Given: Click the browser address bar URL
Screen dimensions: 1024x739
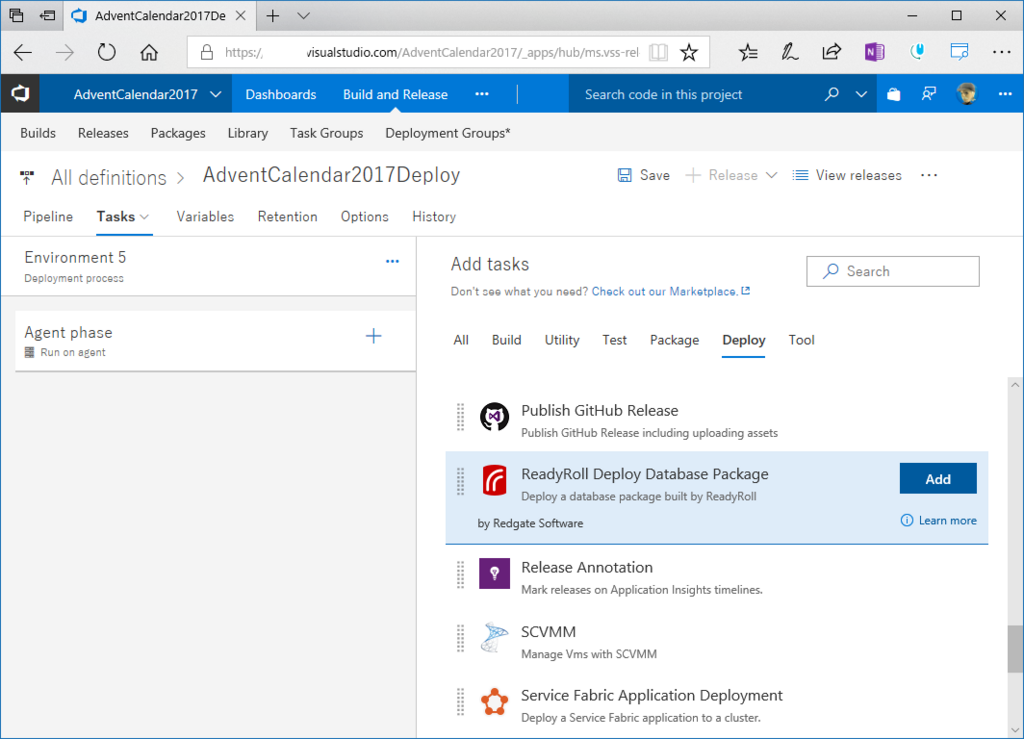Looking at the screenshot, I should pyautogui.click(x=431, y=52).
